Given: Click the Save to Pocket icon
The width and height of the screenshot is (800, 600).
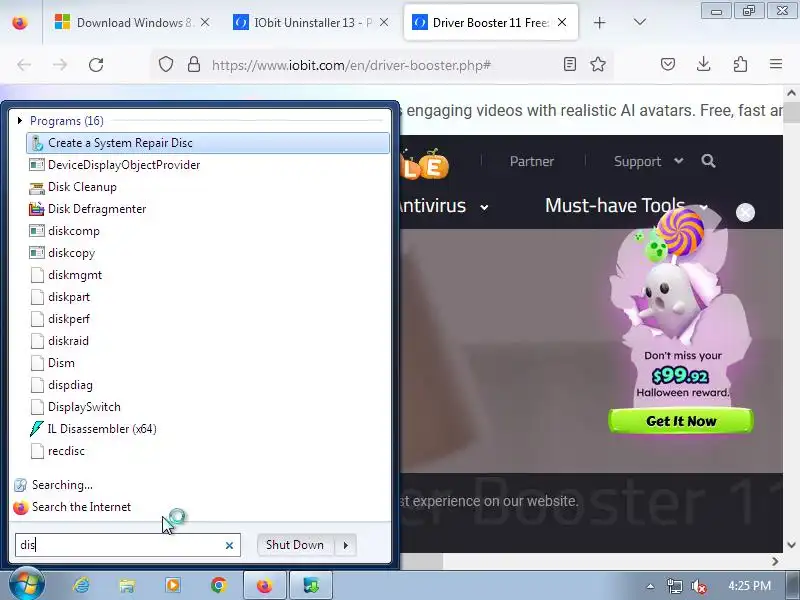Looking at the screenshot, I should 668,64.
